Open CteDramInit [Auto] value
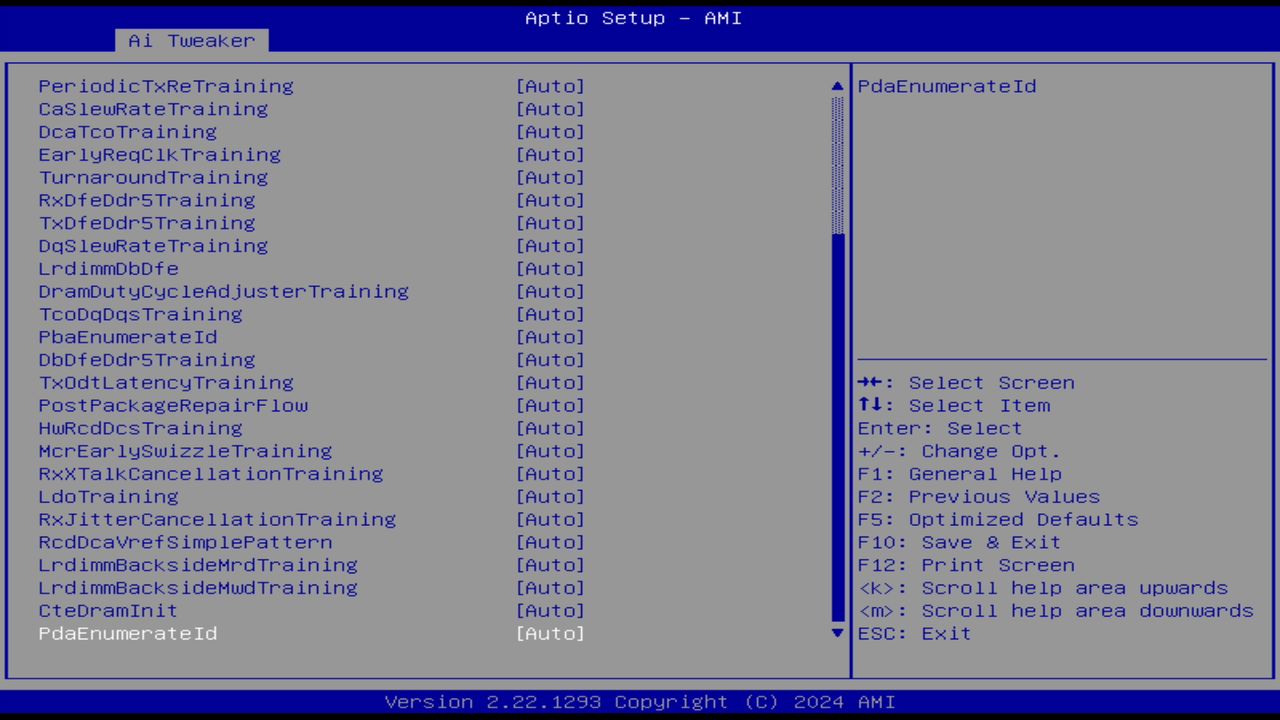The height and width of the screenshot is (720, 1280). (x=550, y=611)
